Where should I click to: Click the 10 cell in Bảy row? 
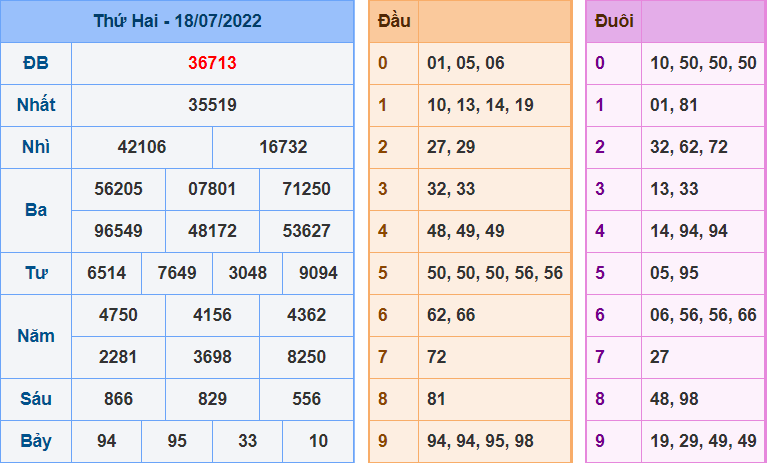tap(318, 441)
